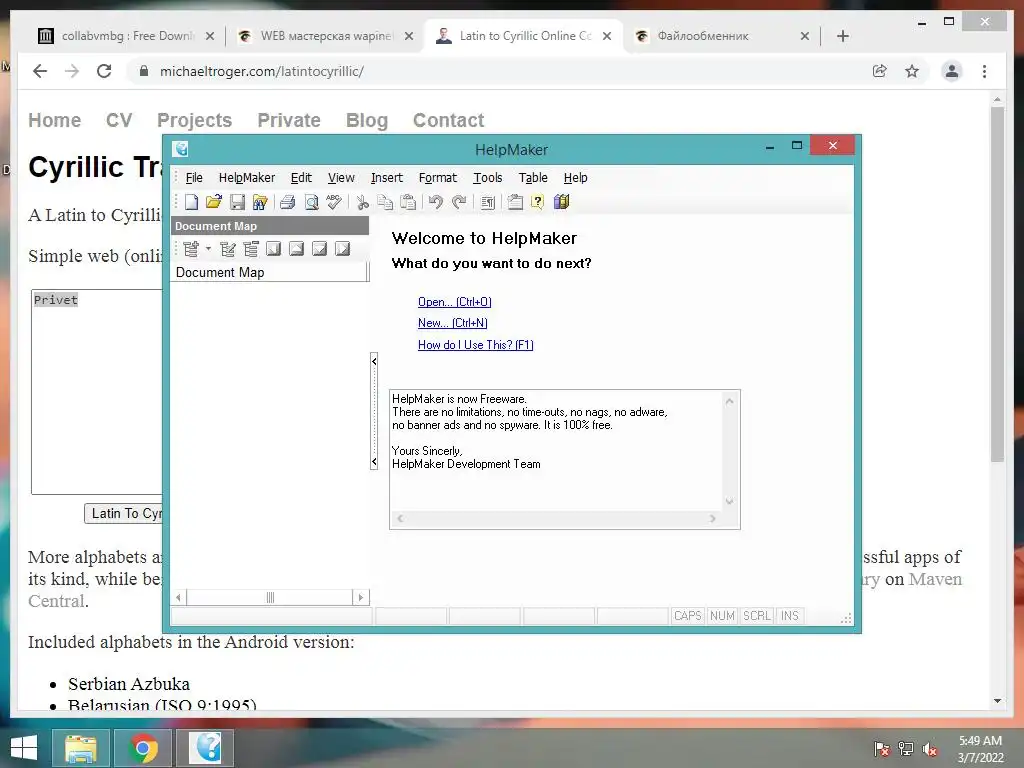Click the New... (Ctrl+N) link

453,323
